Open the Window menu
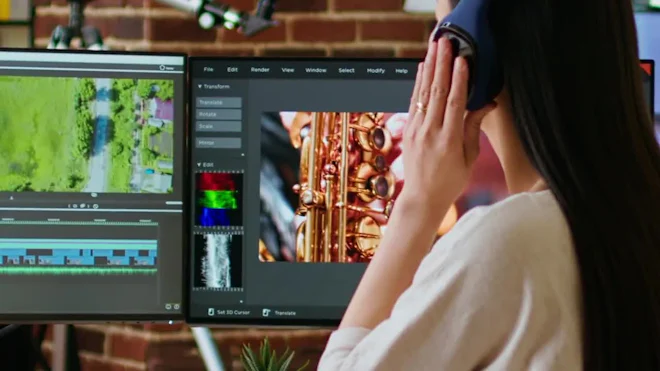 point(316,70)
